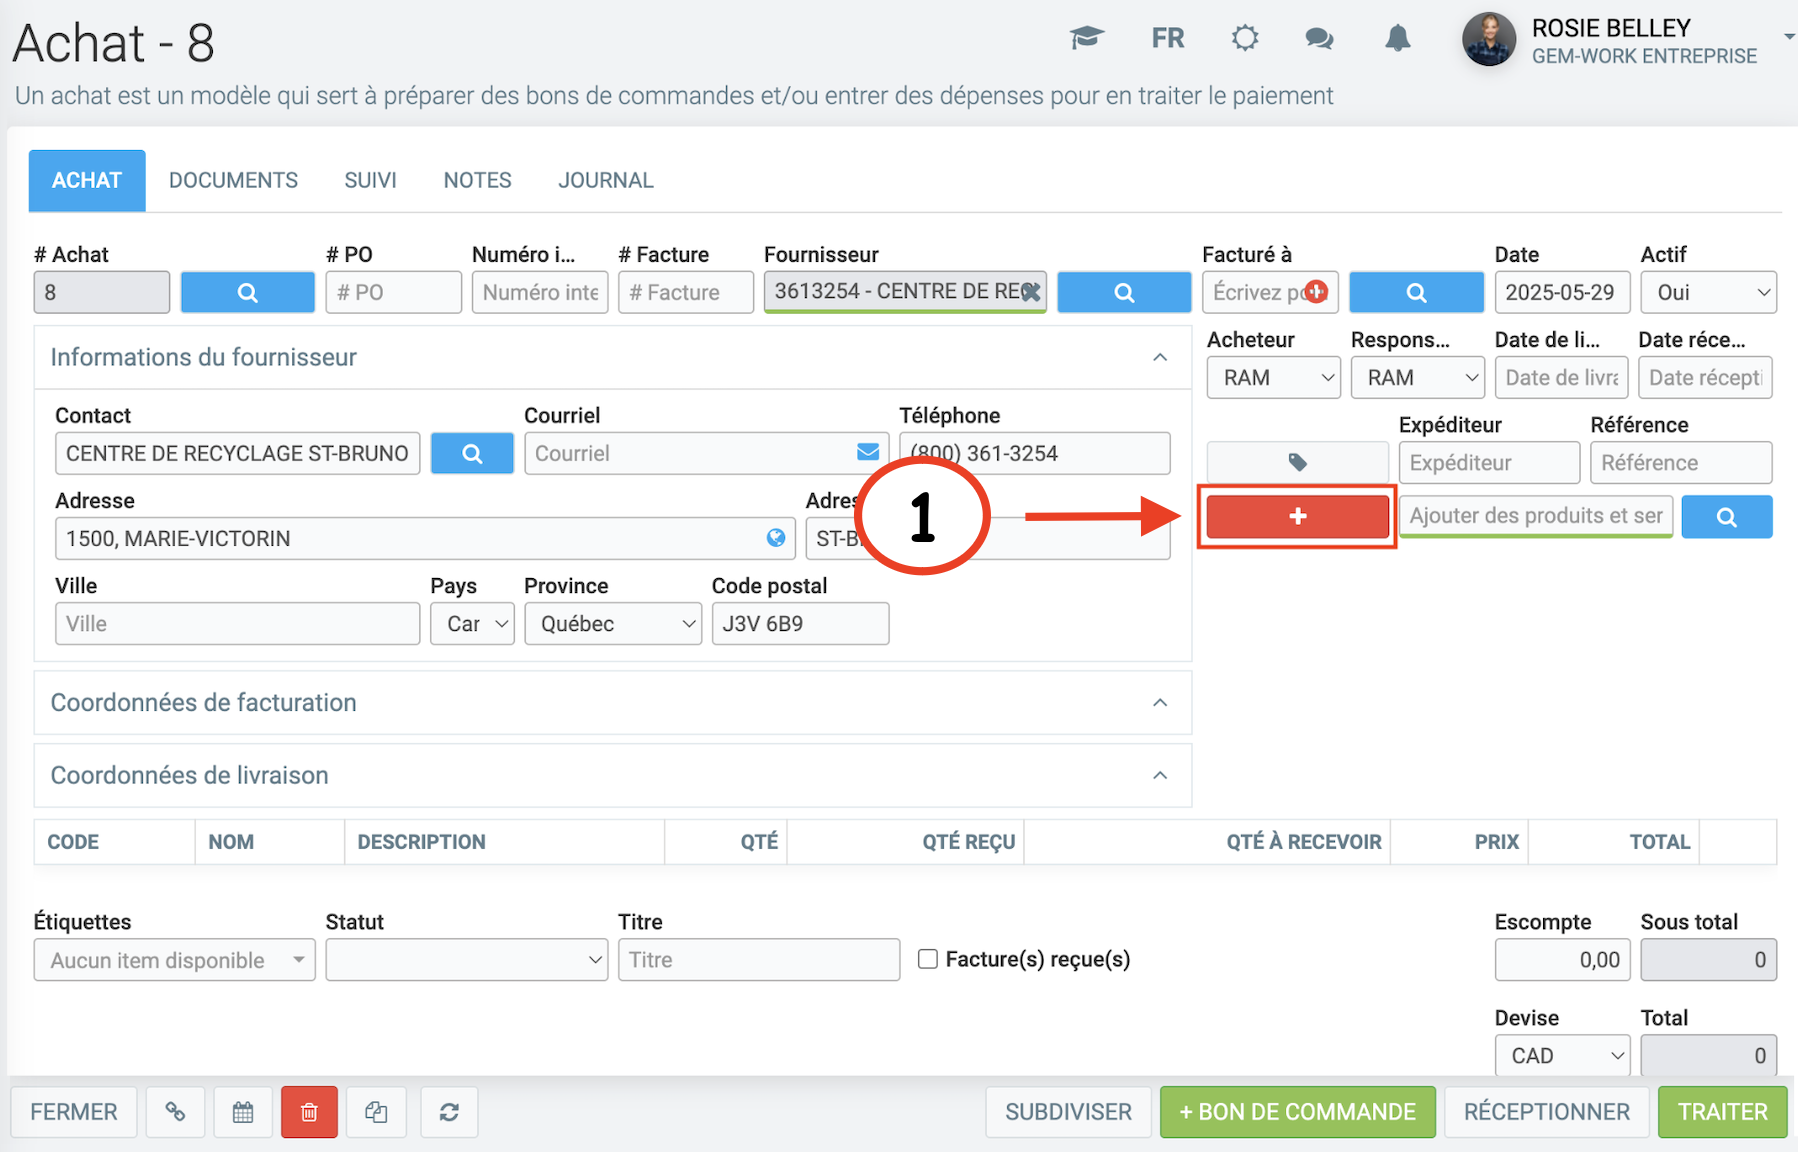
Task: Click the + BON DE COMMANDE button
Action: tap(1297, 1112)
